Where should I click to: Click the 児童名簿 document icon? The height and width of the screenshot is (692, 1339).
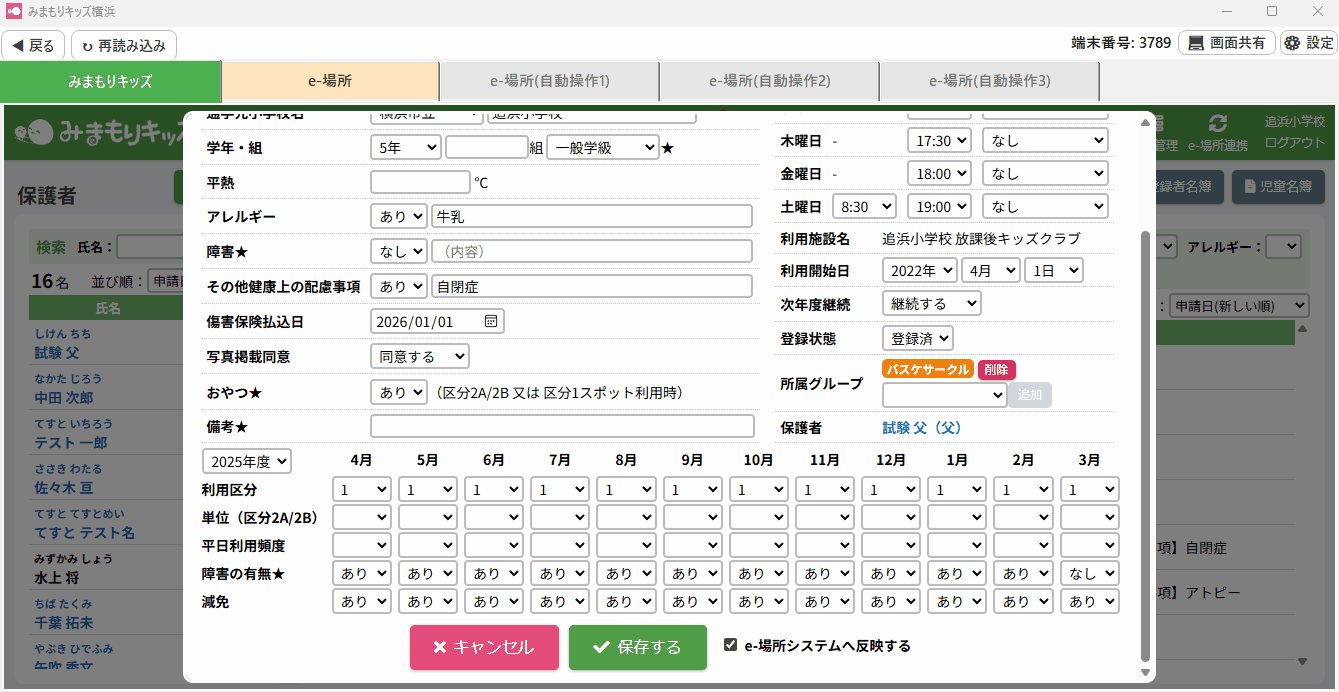point(1250,187)
